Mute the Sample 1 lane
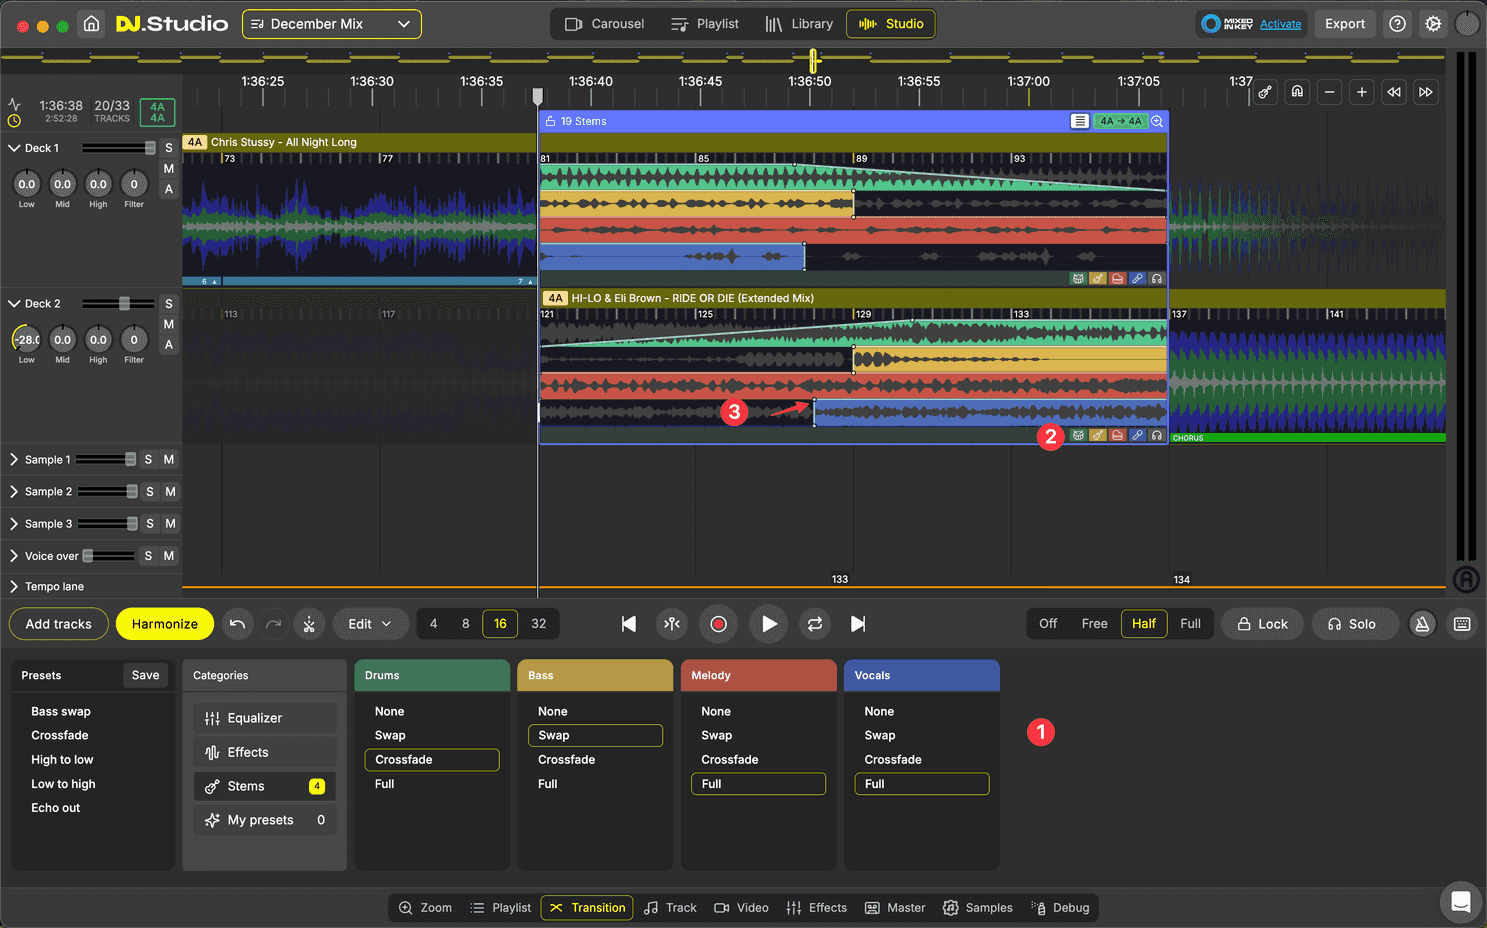The width and height of the screenshot is (1487, 928). click(x=169, y=460)
